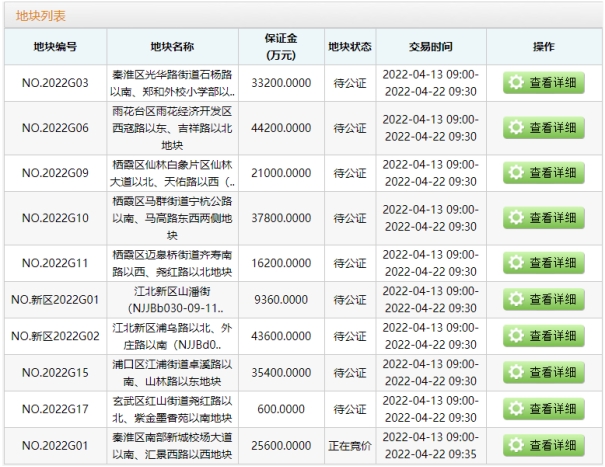Click 地块名称 column header
605x467 pixels.
(x=172, y=47)
